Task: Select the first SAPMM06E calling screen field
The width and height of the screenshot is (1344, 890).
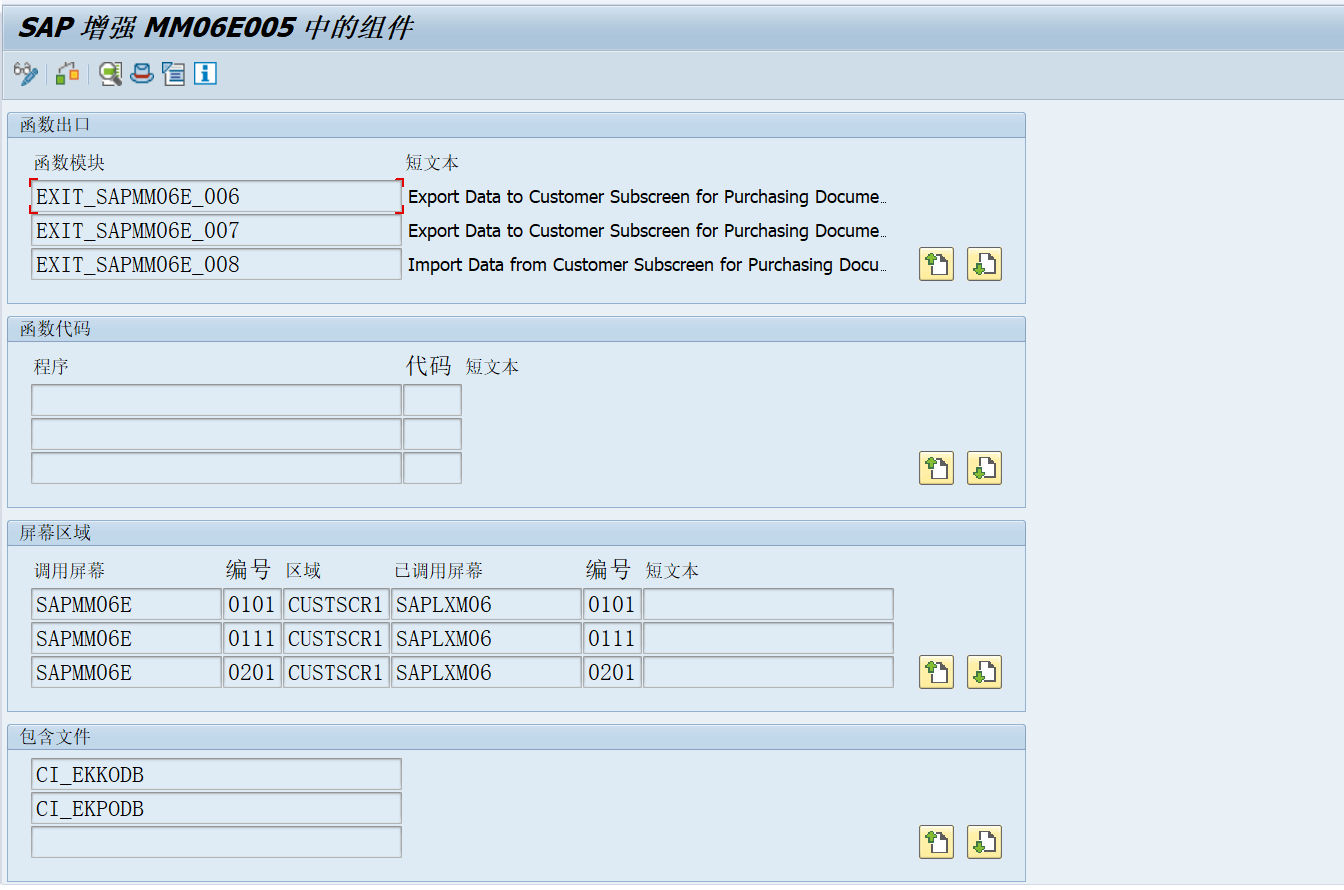Action: pos(125,604)
